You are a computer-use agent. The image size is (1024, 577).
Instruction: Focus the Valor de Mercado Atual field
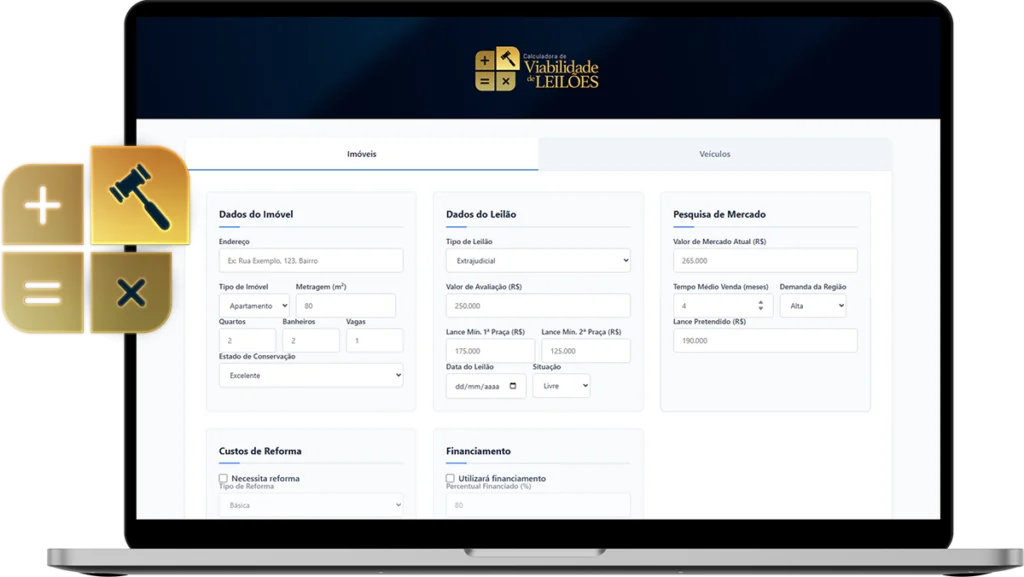click(765, 261)
